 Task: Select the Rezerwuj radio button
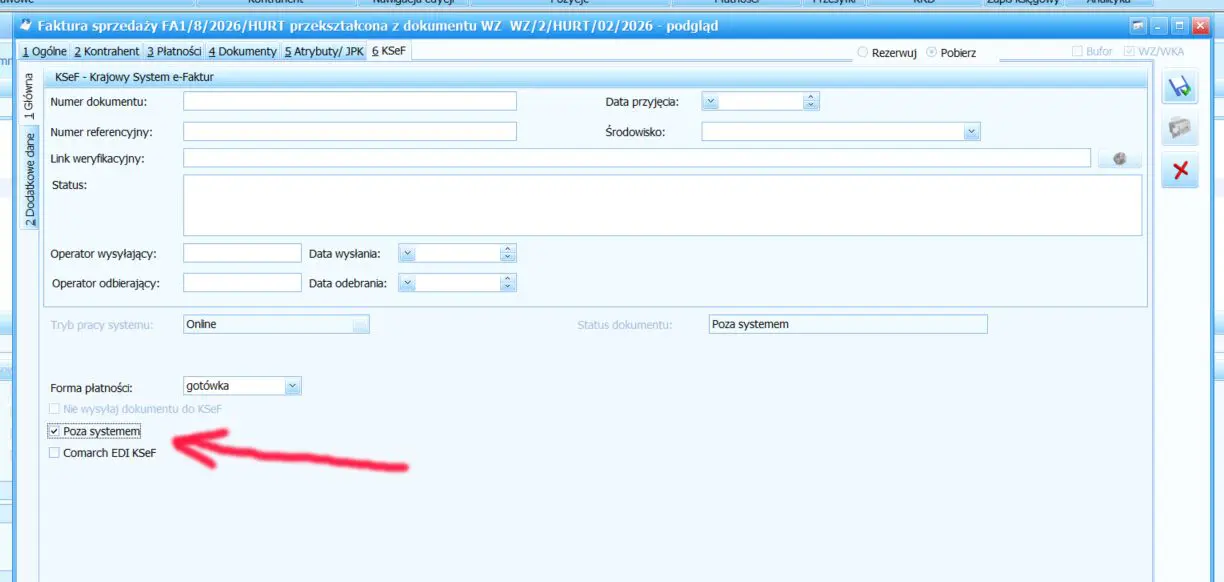click(862, 52)
